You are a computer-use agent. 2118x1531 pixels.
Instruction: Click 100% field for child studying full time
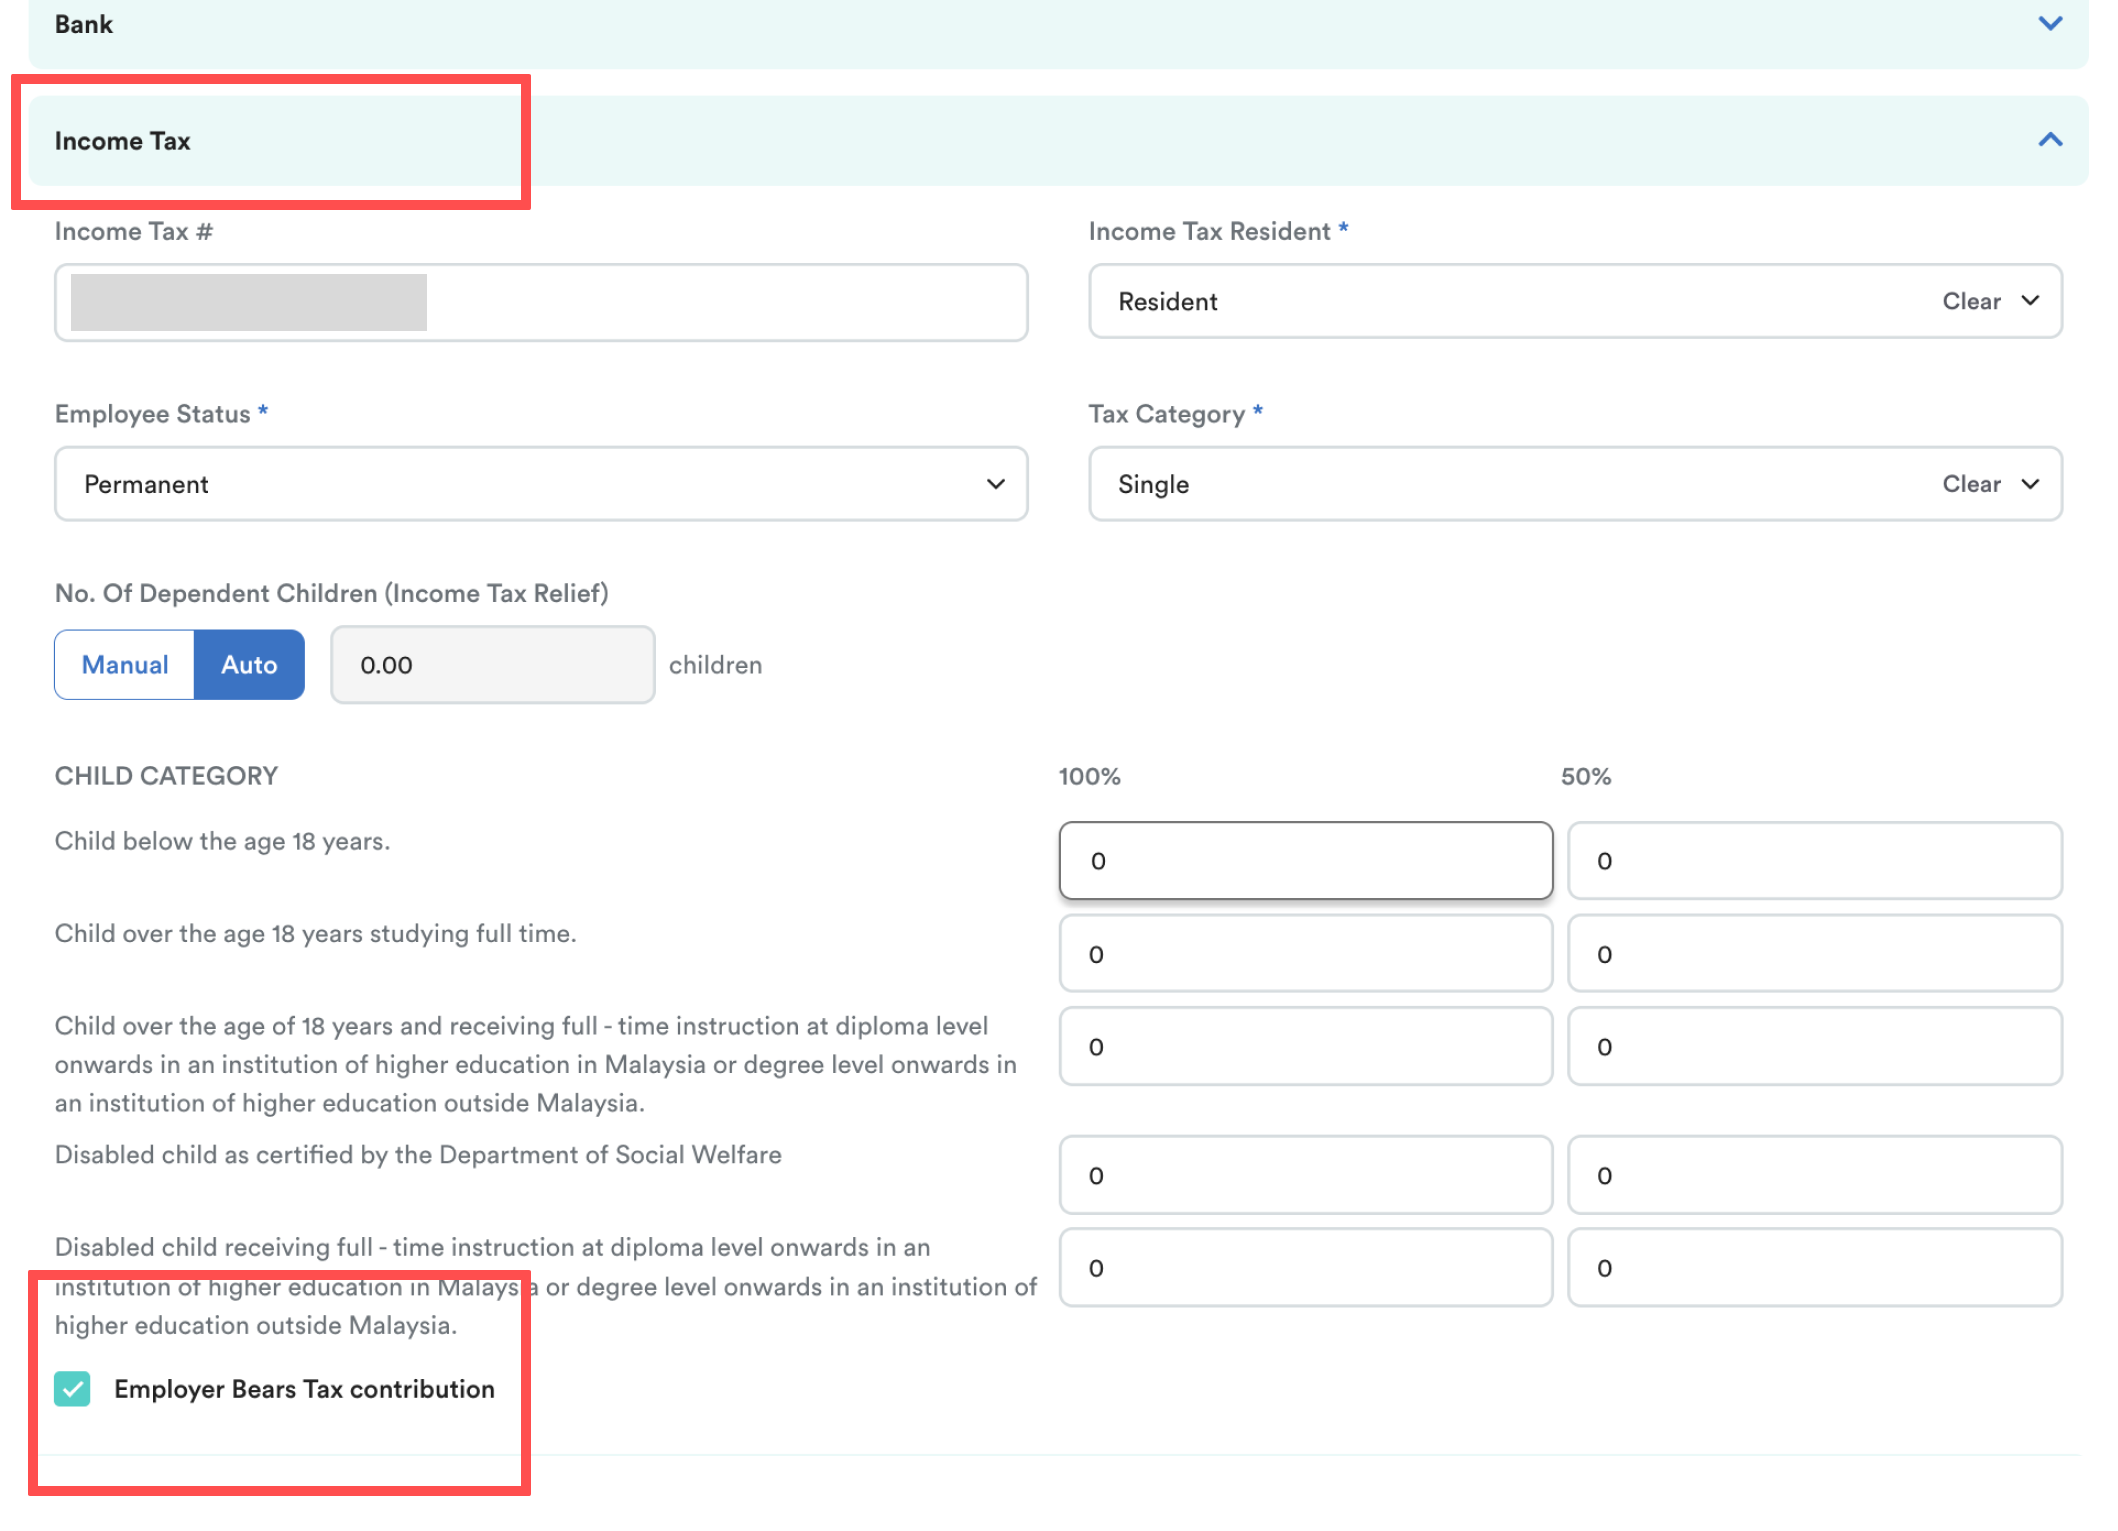click(1305, 954)
